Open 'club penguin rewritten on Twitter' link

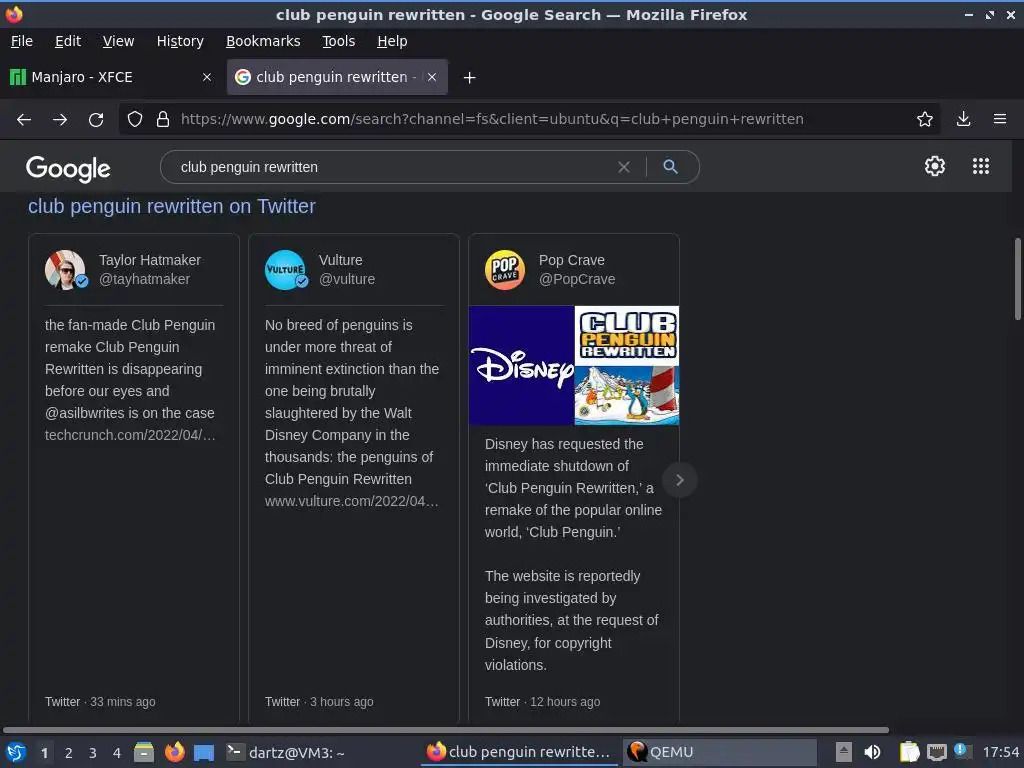click(x=172, y=206)
